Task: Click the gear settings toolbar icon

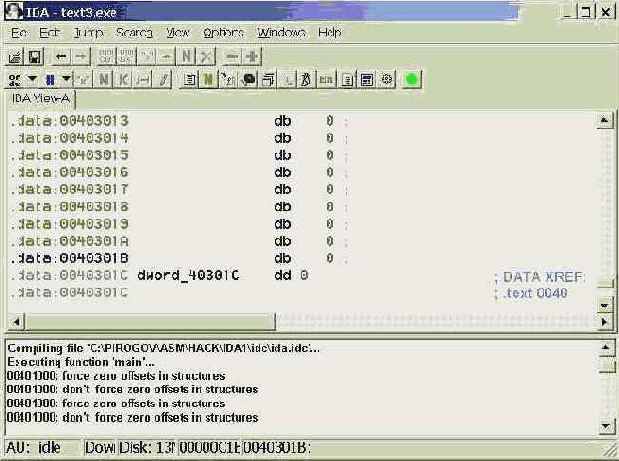Action: tap(387, 79)
